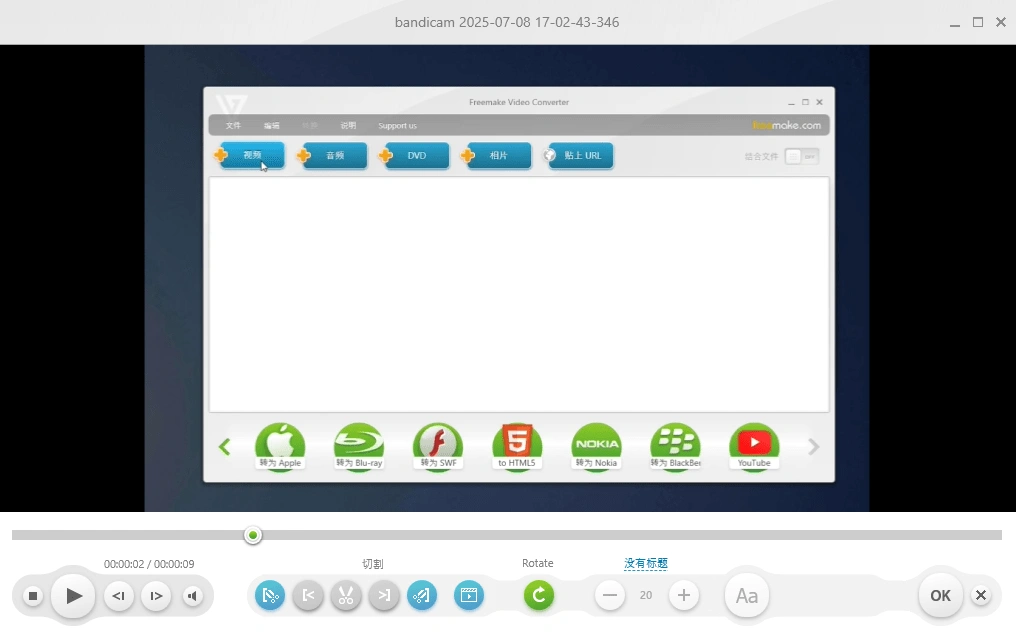Increase the font size with plus button

[683, 596]
